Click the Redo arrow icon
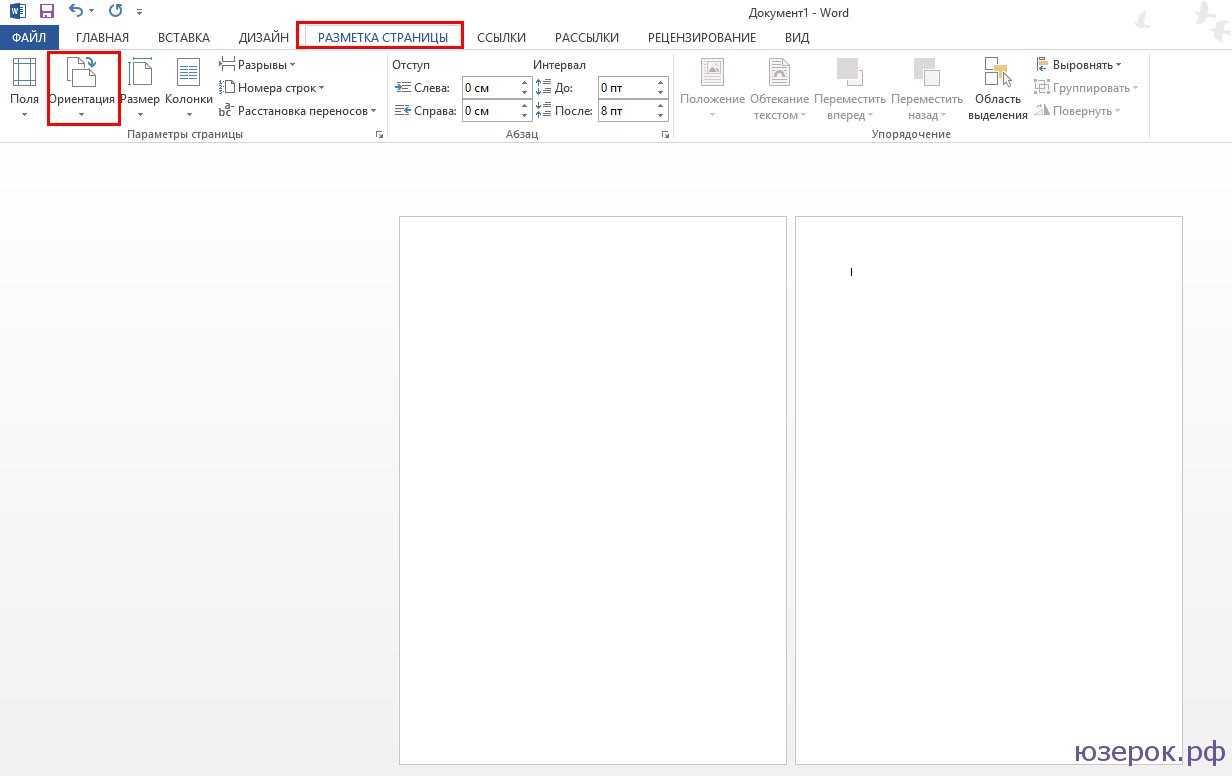Screen dimensions: 1232x776 [x=115, y=12]
